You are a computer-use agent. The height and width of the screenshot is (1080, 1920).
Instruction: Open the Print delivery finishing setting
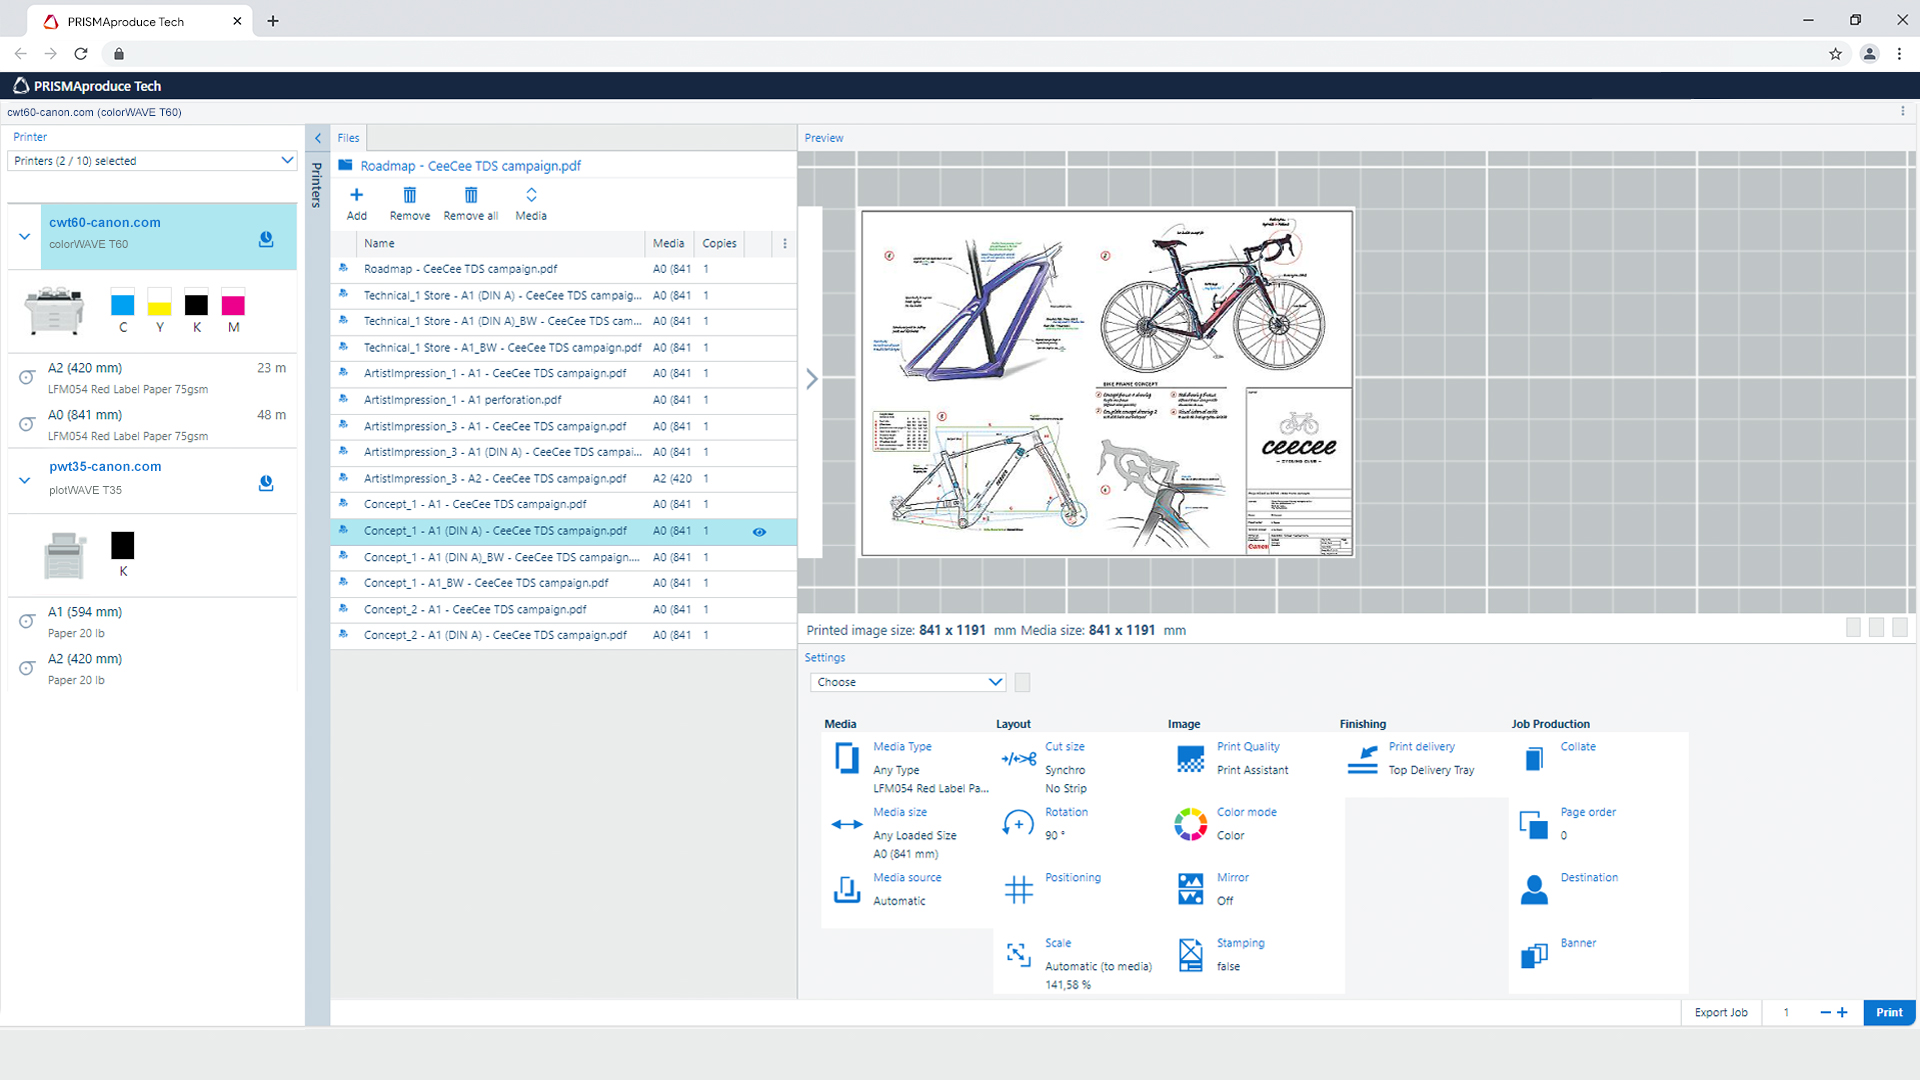1362,759
